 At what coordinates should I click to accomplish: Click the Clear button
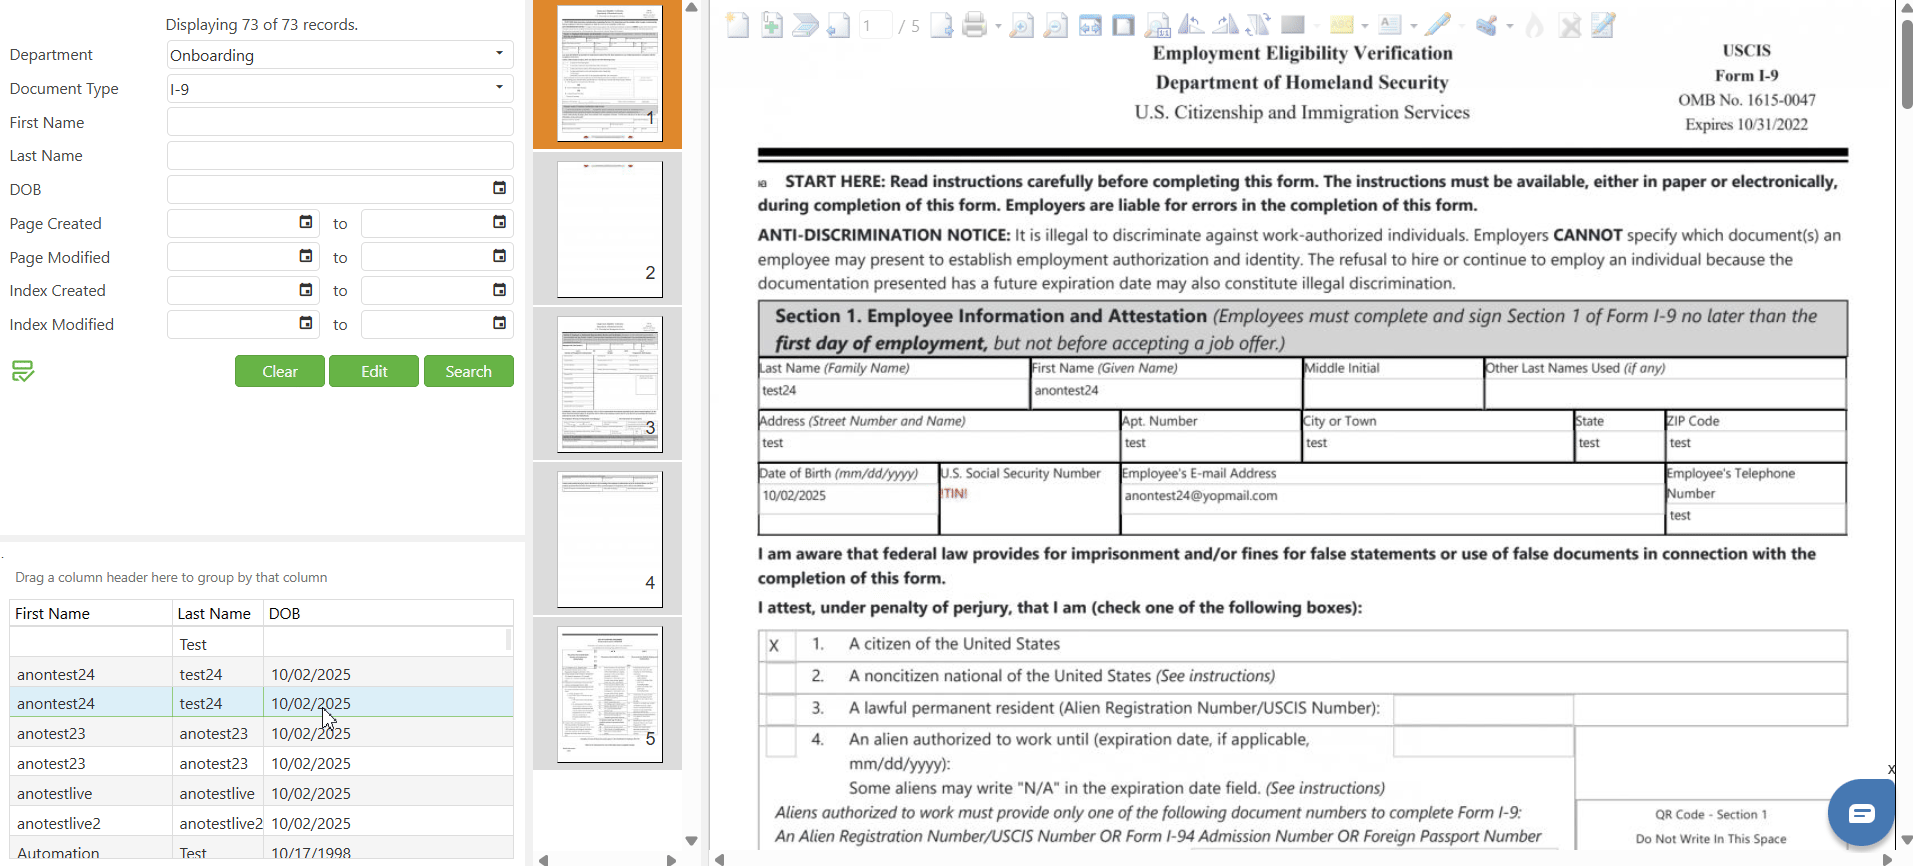(280, 371)
